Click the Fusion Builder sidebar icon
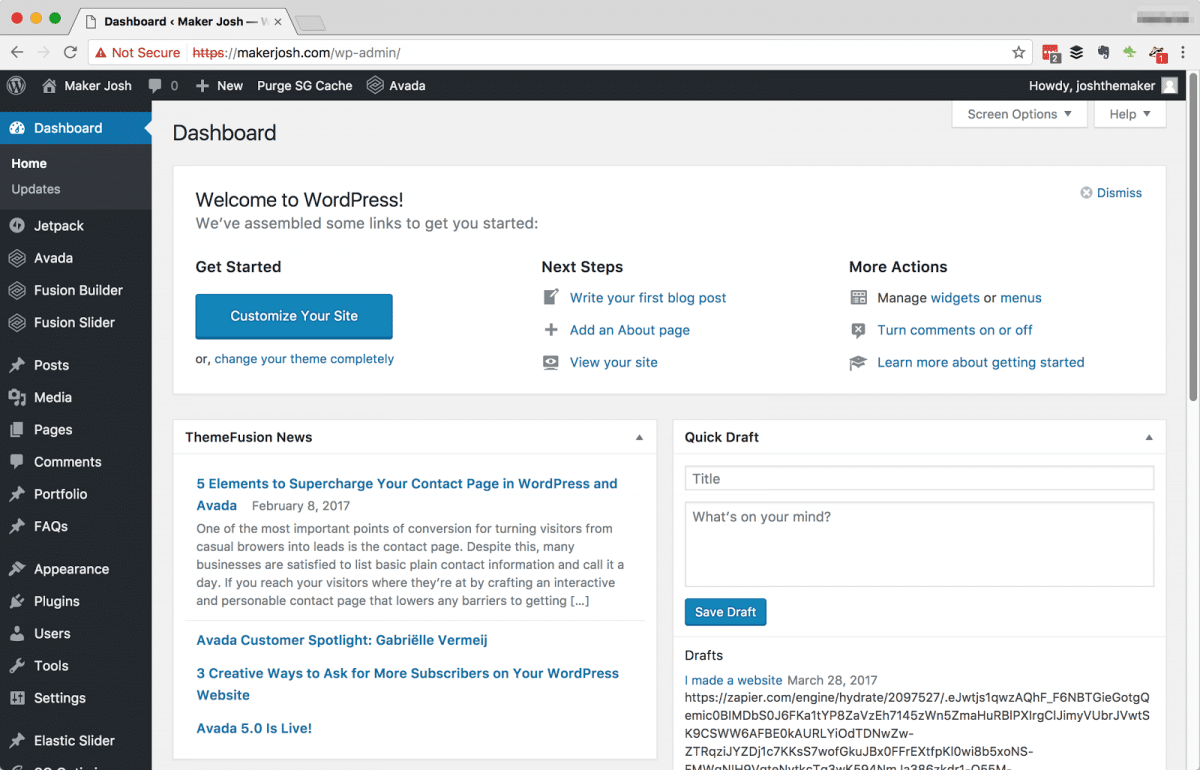The width and height of the screenshot is (1200, 770). (16, 290)
